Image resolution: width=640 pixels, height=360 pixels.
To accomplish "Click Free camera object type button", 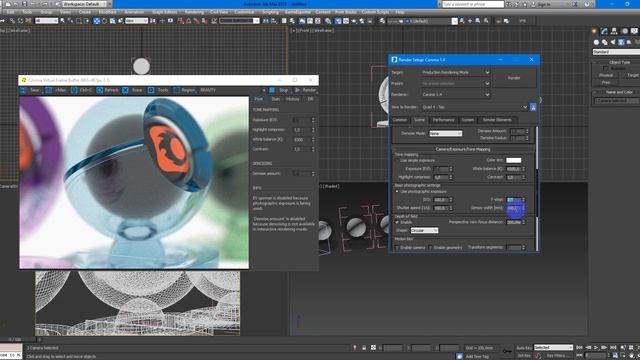I will pos(606,82).
